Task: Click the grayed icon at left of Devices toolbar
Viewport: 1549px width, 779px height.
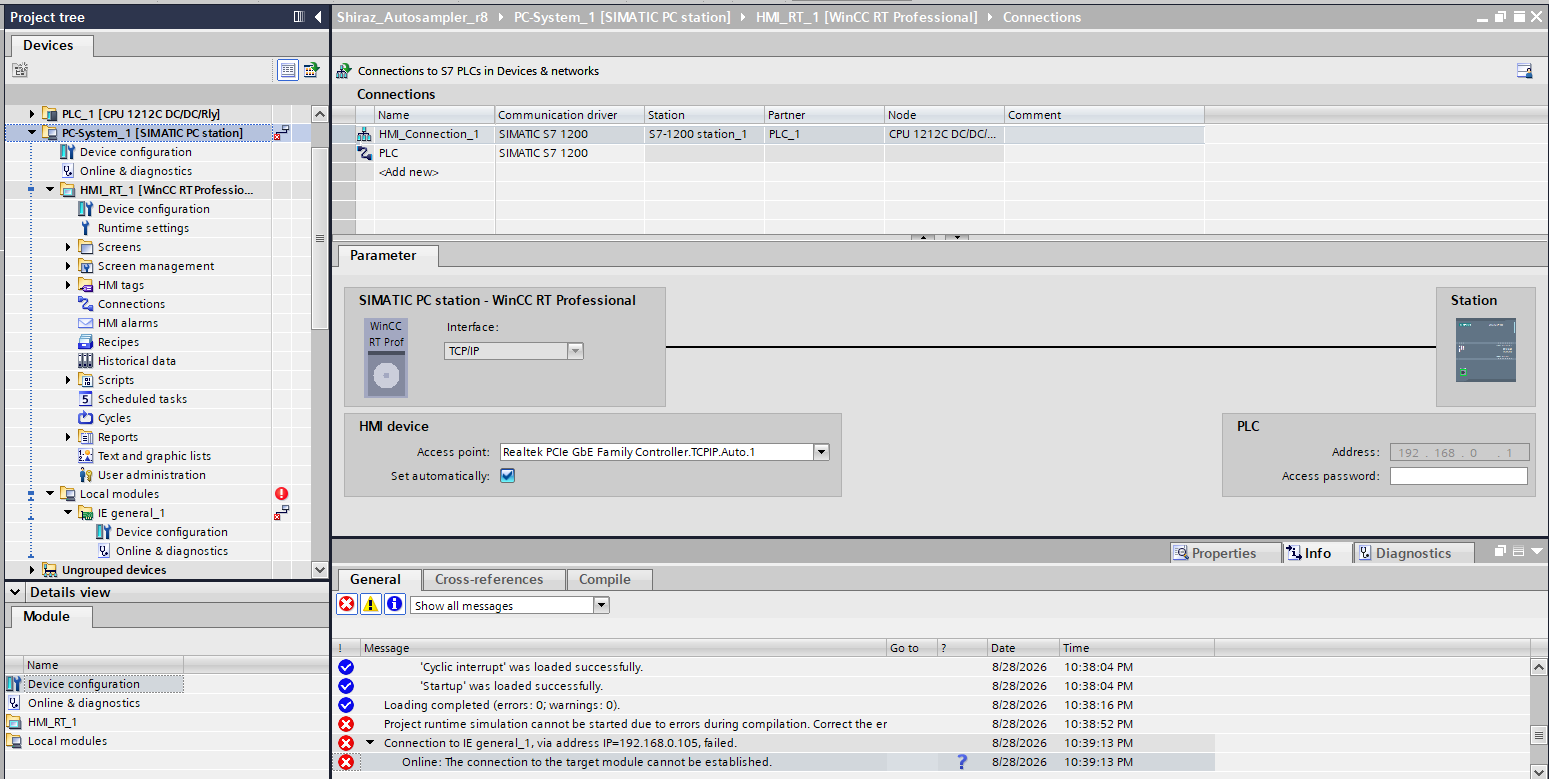Action: coord(20,70)
